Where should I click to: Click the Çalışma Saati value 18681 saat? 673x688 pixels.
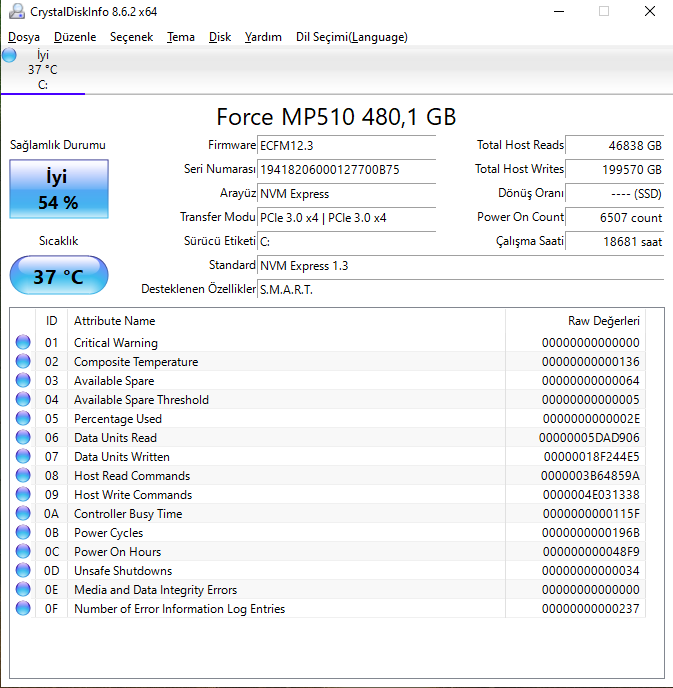(615, 241)
